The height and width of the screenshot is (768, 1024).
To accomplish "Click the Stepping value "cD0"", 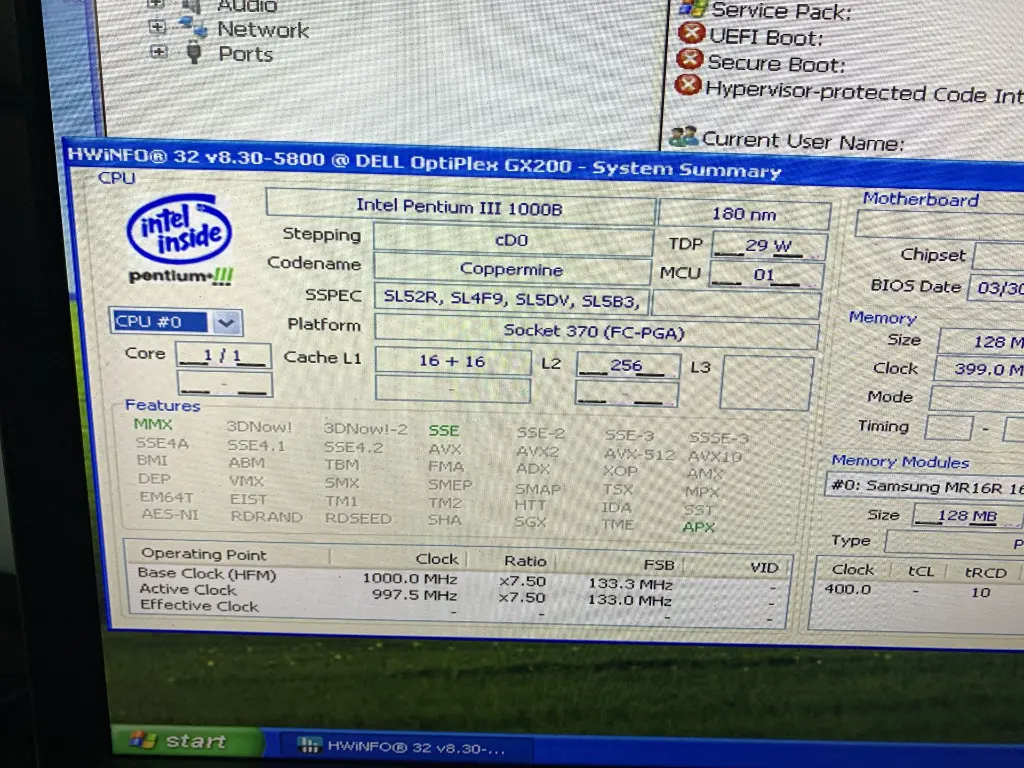I will pos(512,240).
